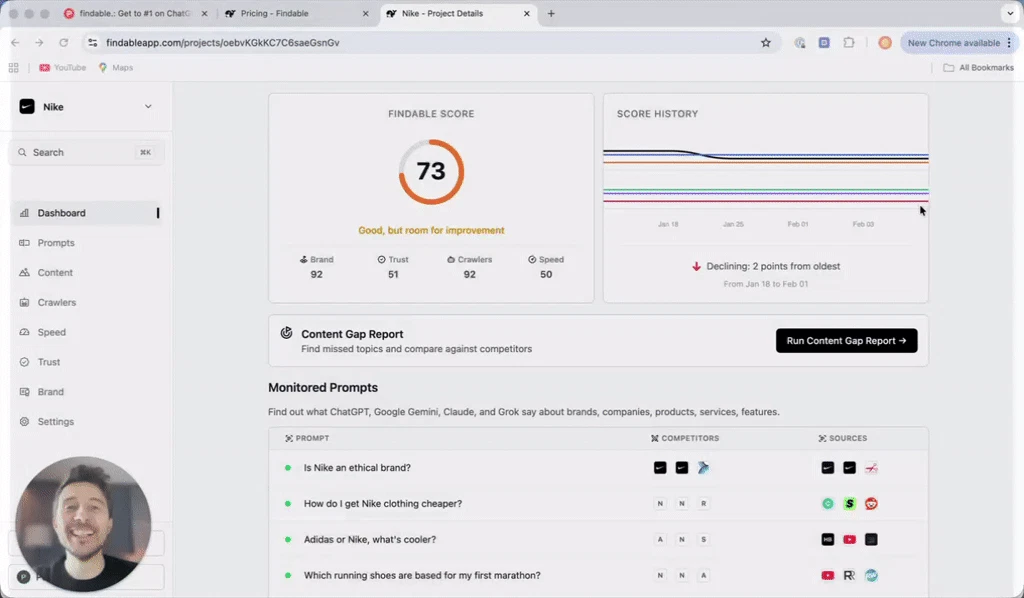Open the Chrome apps grid icon
Image resolution: width=1024 pixels, height=598 pixels.
[13, 67]
